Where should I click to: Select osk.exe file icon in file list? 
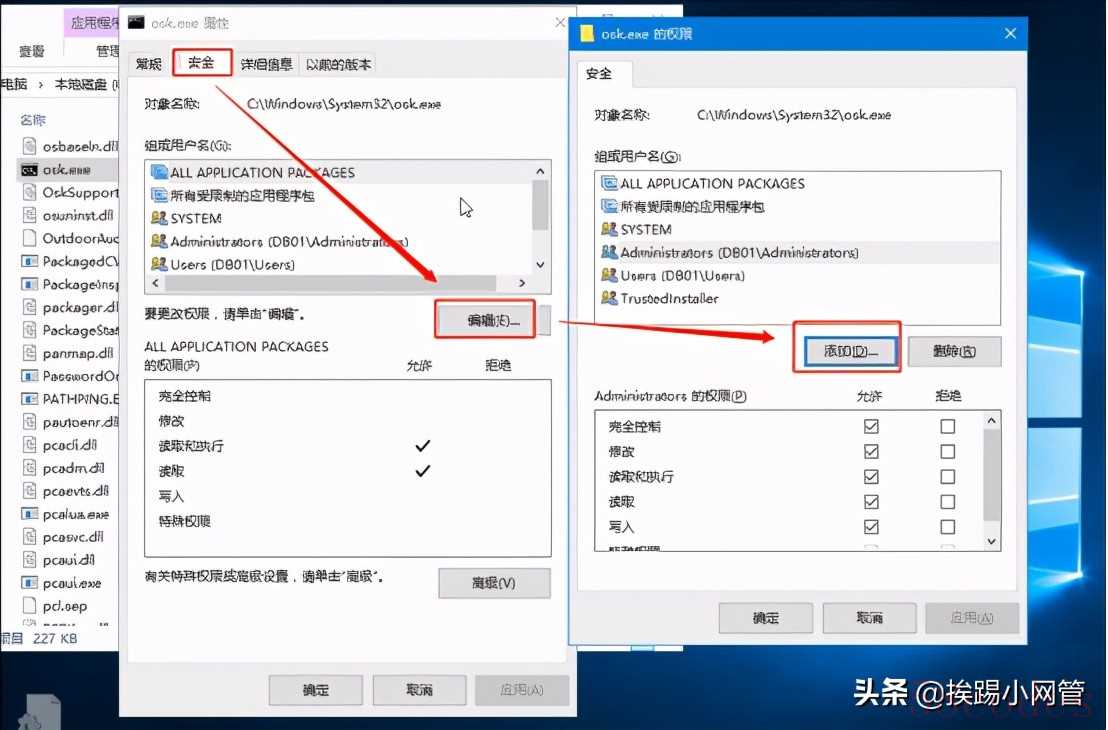(29, 170)
